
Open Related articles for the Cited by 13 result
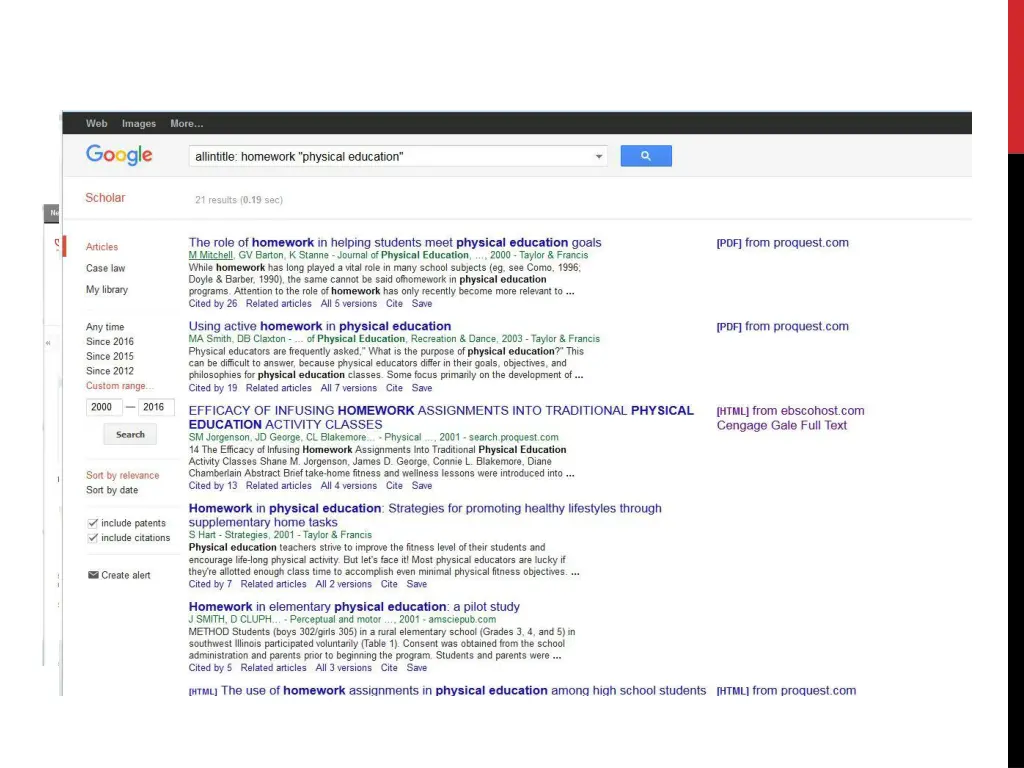tap(279, 486)
